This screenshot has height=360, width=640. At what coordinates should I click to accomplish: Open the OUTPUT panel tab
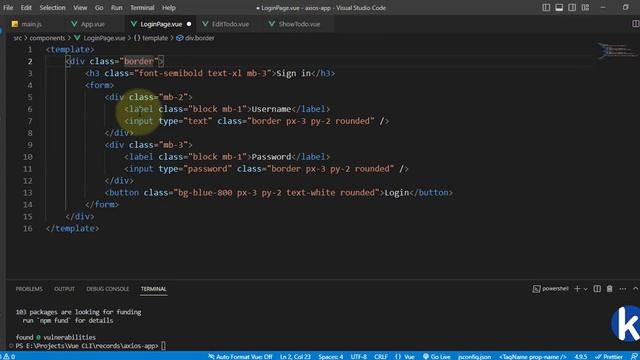click(x=64, y=289)
